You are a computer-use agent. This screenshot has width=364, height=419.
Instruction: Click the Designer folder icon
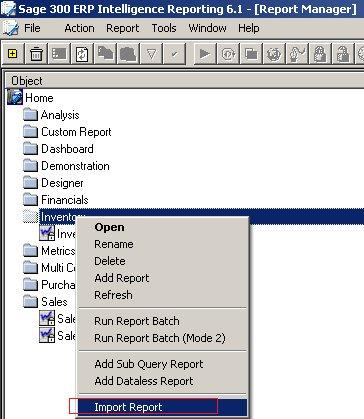click(x=31, y=183)
